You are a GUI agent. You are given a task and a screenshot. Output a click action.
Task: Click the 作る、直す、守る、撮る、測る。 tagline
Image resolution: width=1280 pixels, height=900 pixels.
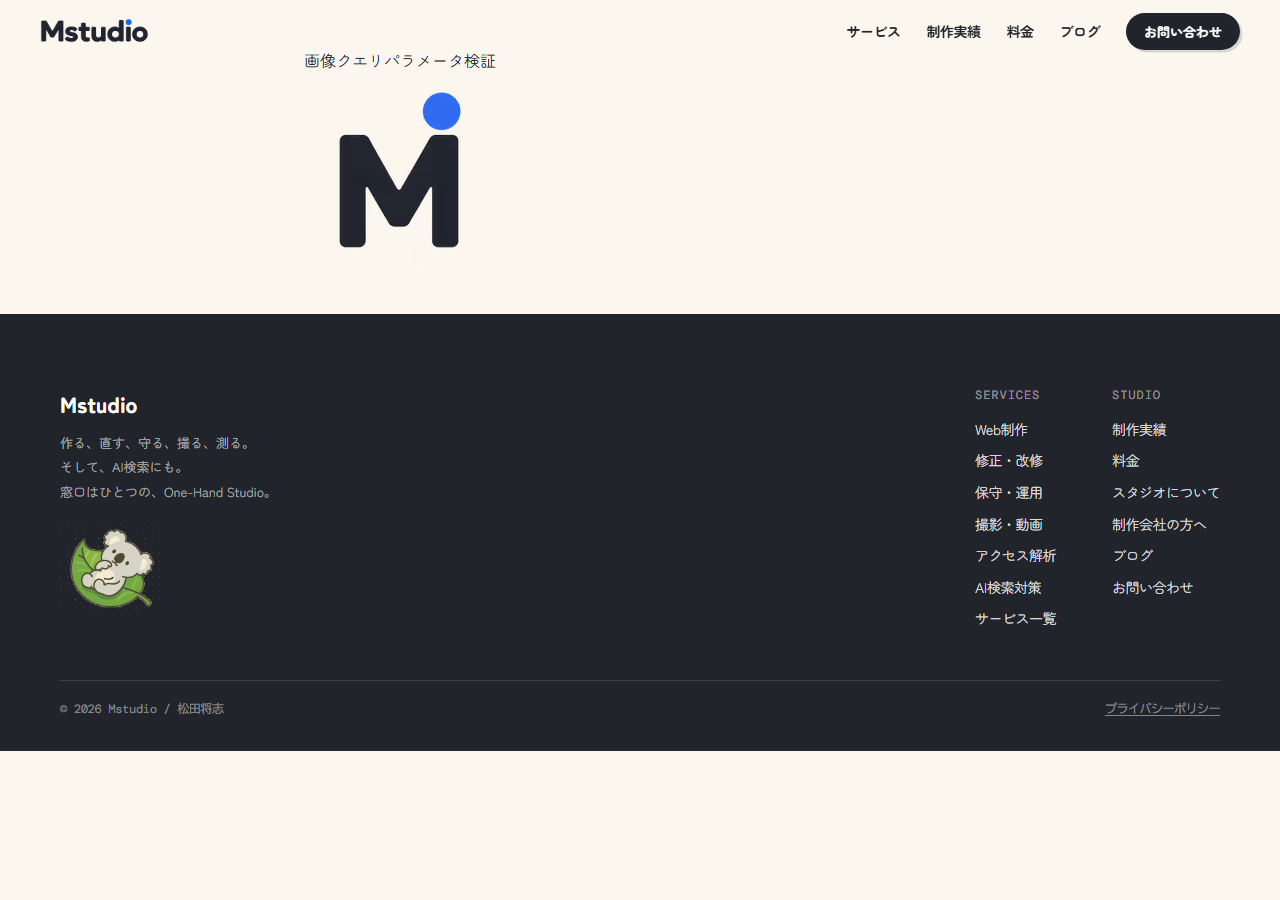click(158, 443)
